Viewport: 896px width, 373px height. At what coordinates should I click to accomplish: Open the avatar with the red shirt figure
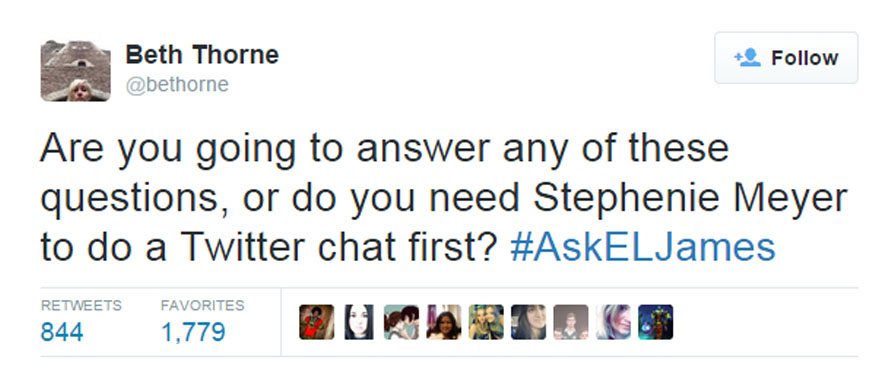[x=317, y=322]
